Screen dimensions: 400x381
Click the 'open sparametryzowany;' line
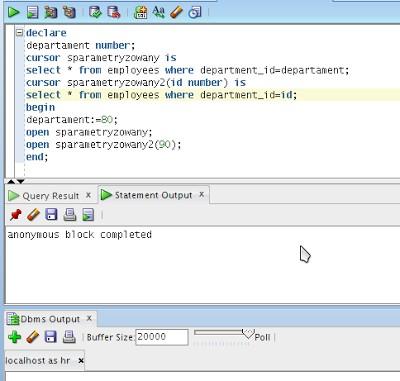coord(89,132)
